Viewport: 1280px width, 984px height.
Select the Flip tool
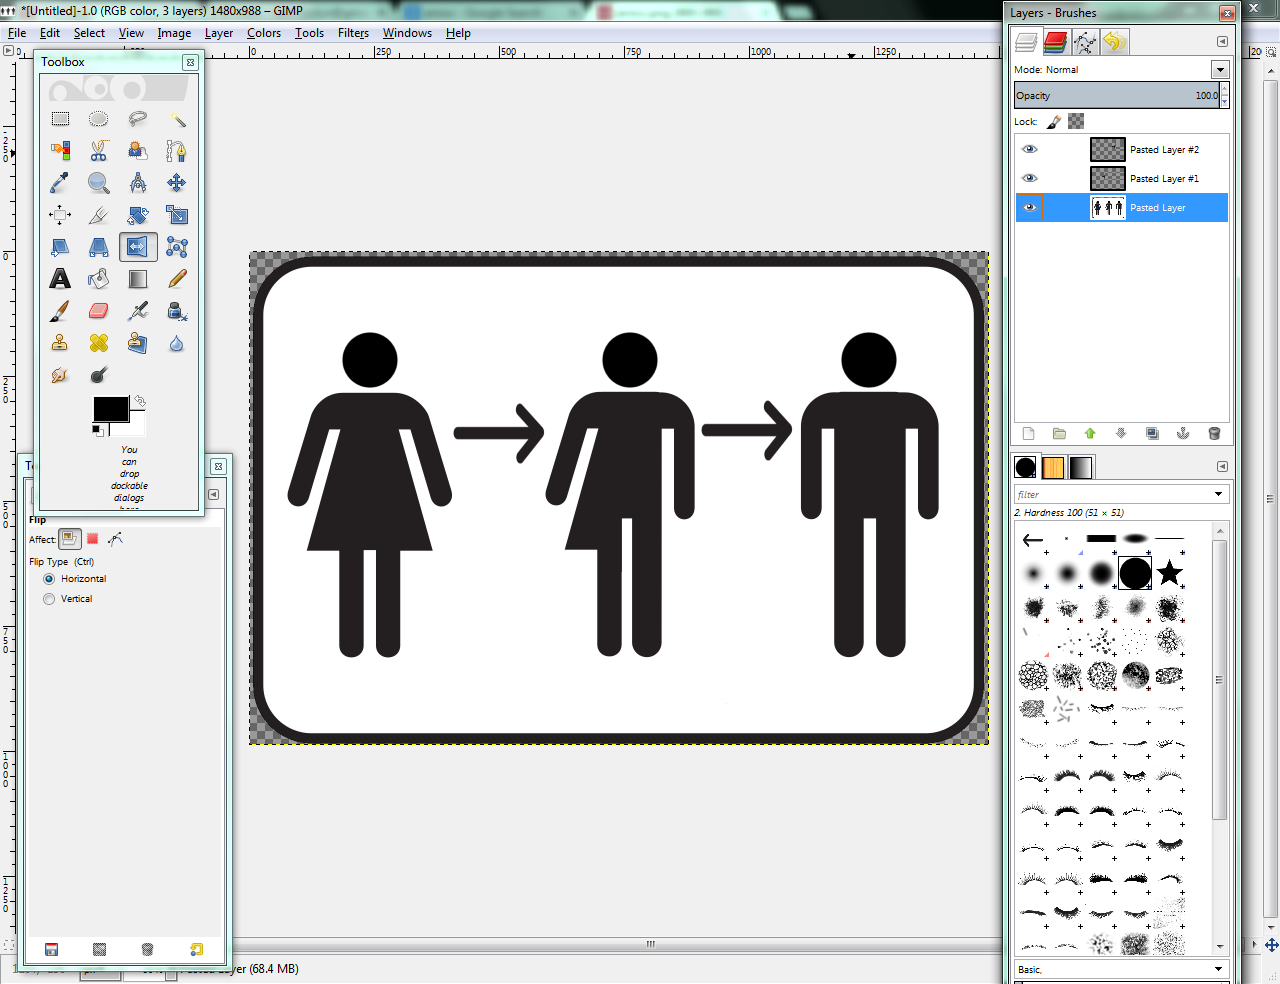[138, 247]
